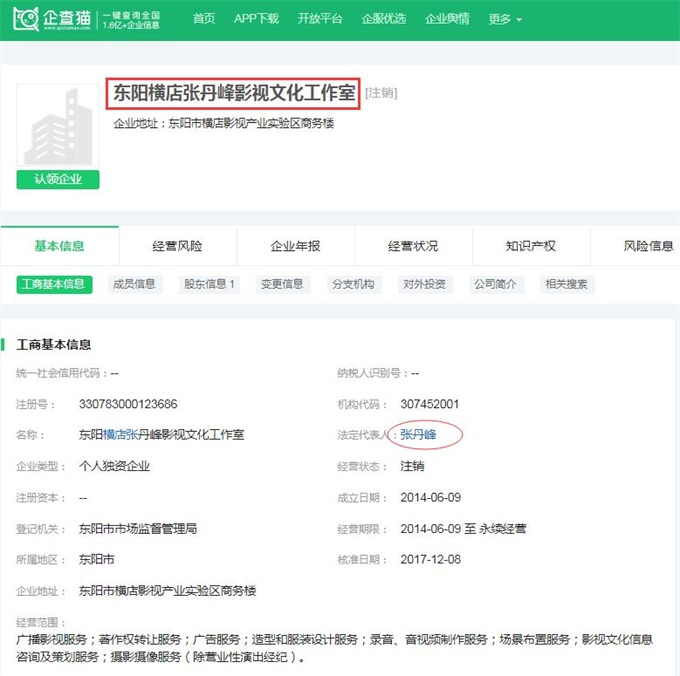Image resolution: width=680 pixels, height=676 pixels.
Task: Click the 张丹峰 legal representative link
Action: (x=418, y=435)
